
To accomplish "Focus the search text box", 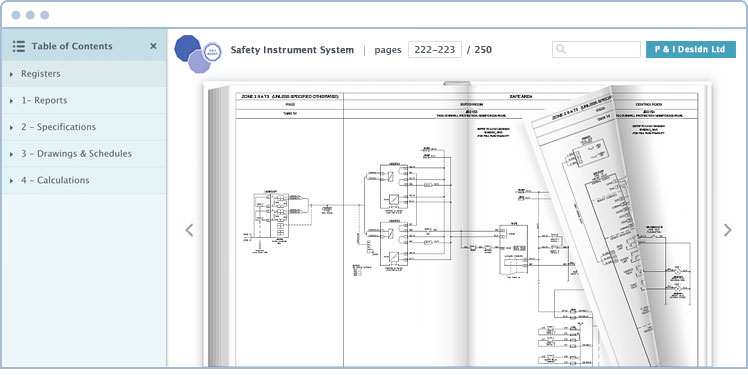I will click(596, 50).
